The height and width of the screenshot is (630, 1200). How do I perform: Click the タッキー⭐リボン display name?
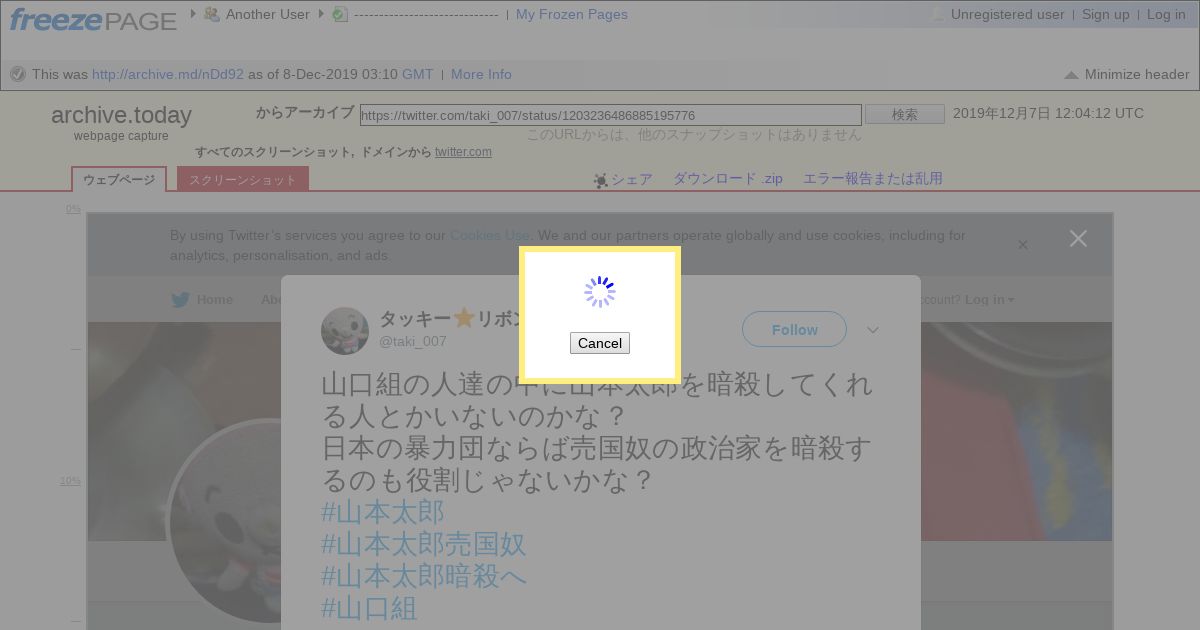[450, 319]
